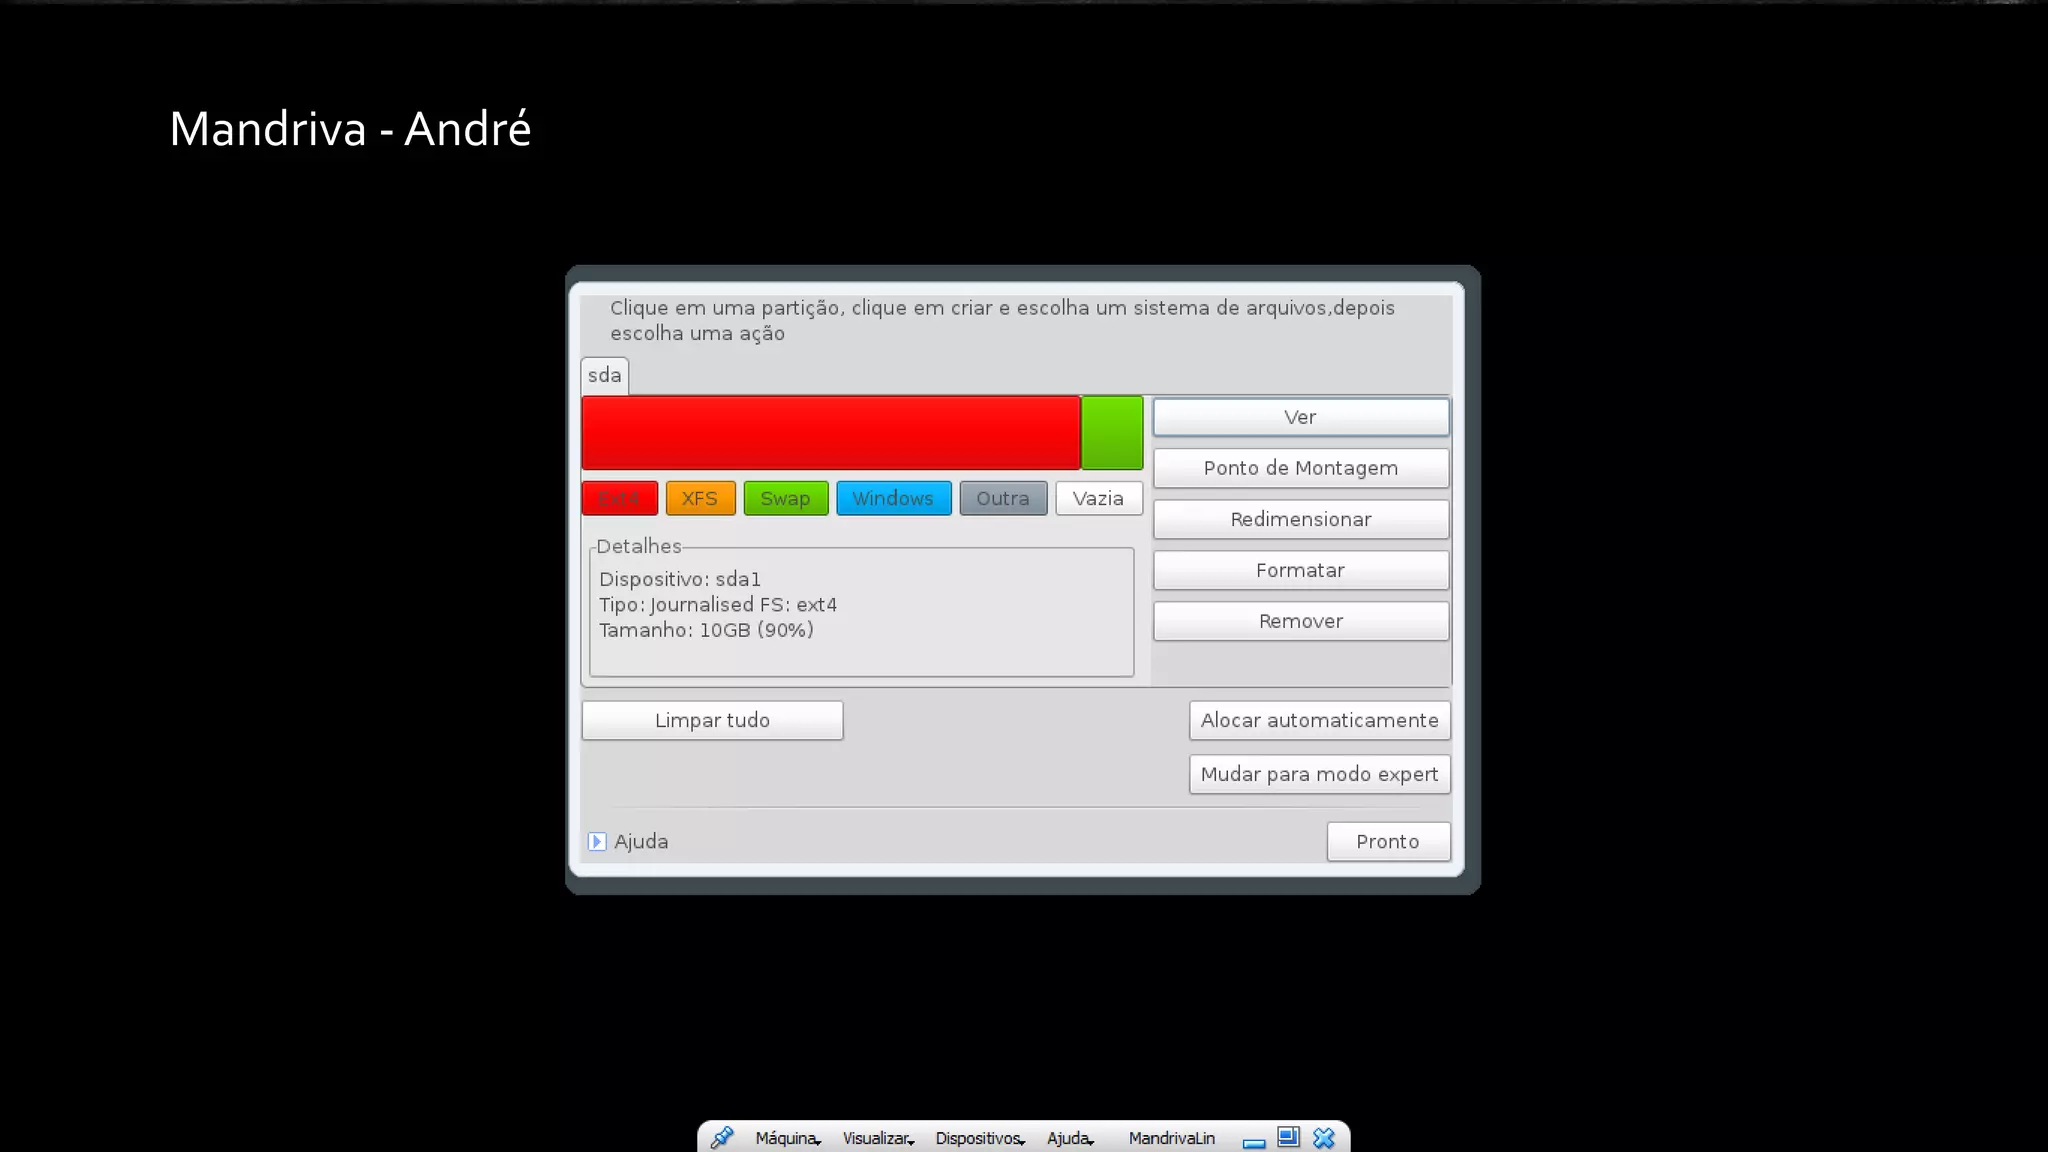This screenshot has width=2048, height=1152.
Task: Click the pin icon on VirtualBox toolbar
Action: [722, 1137]
